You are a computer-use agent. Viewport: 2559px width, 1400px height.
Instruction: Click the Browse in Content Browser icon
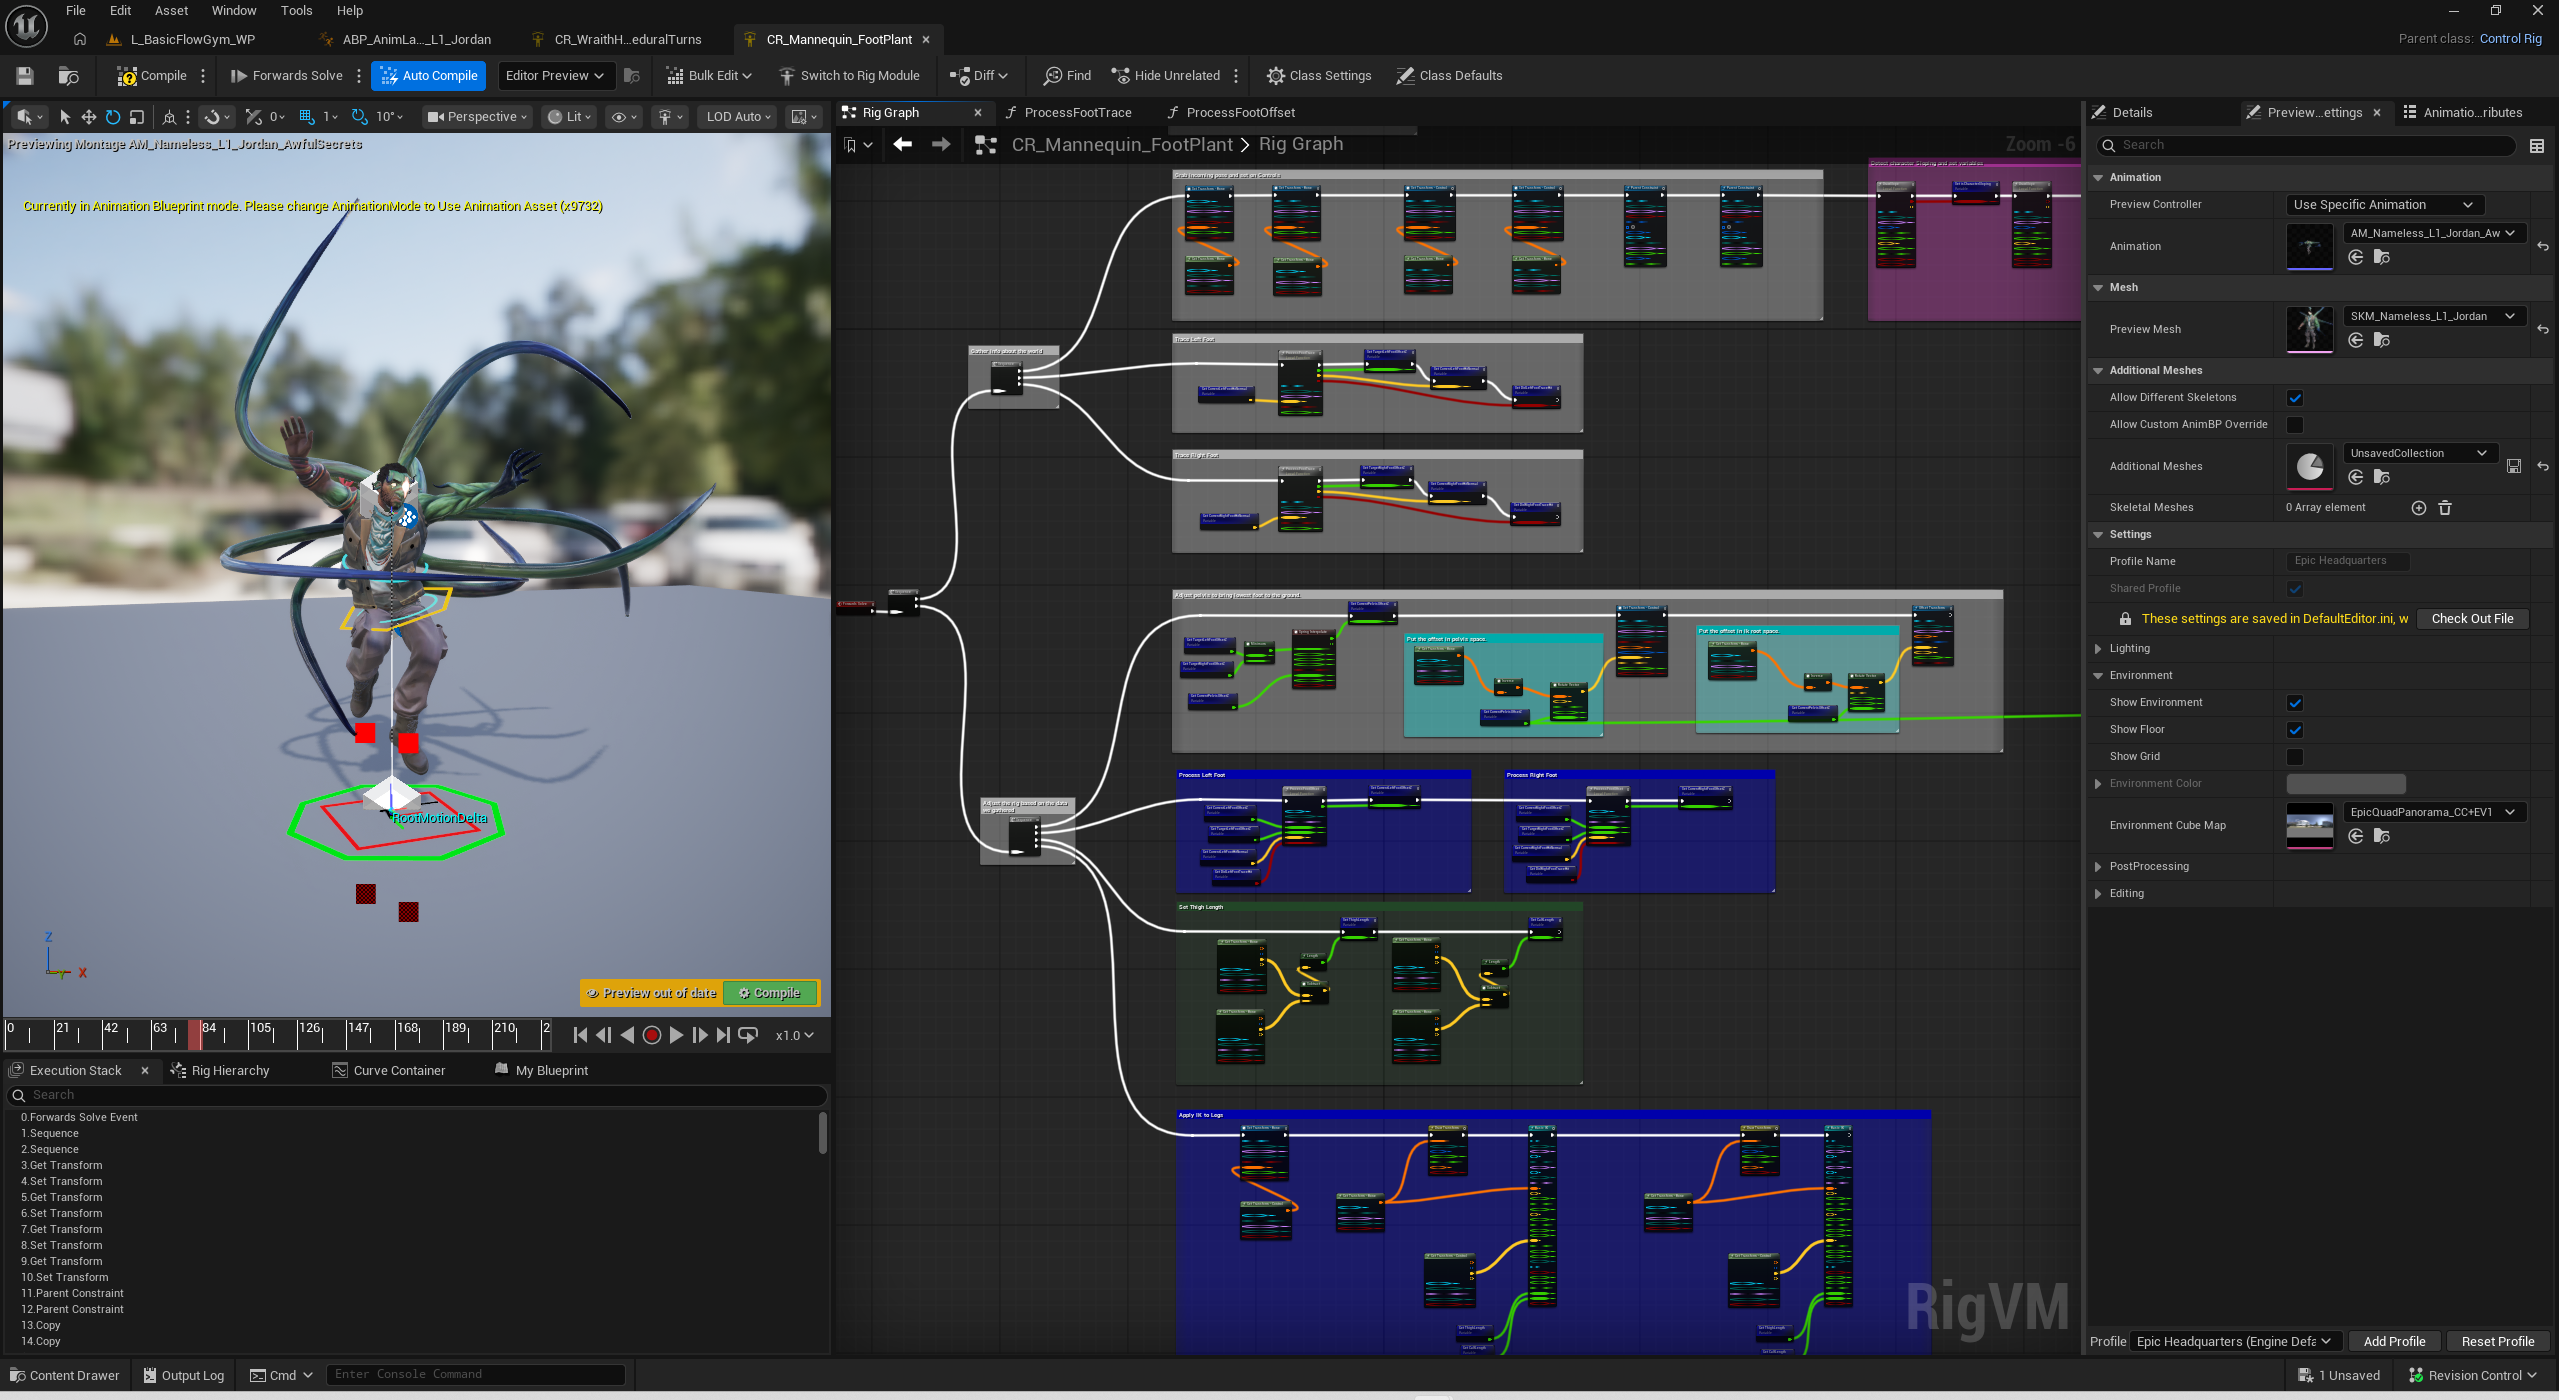coord(68,76)
